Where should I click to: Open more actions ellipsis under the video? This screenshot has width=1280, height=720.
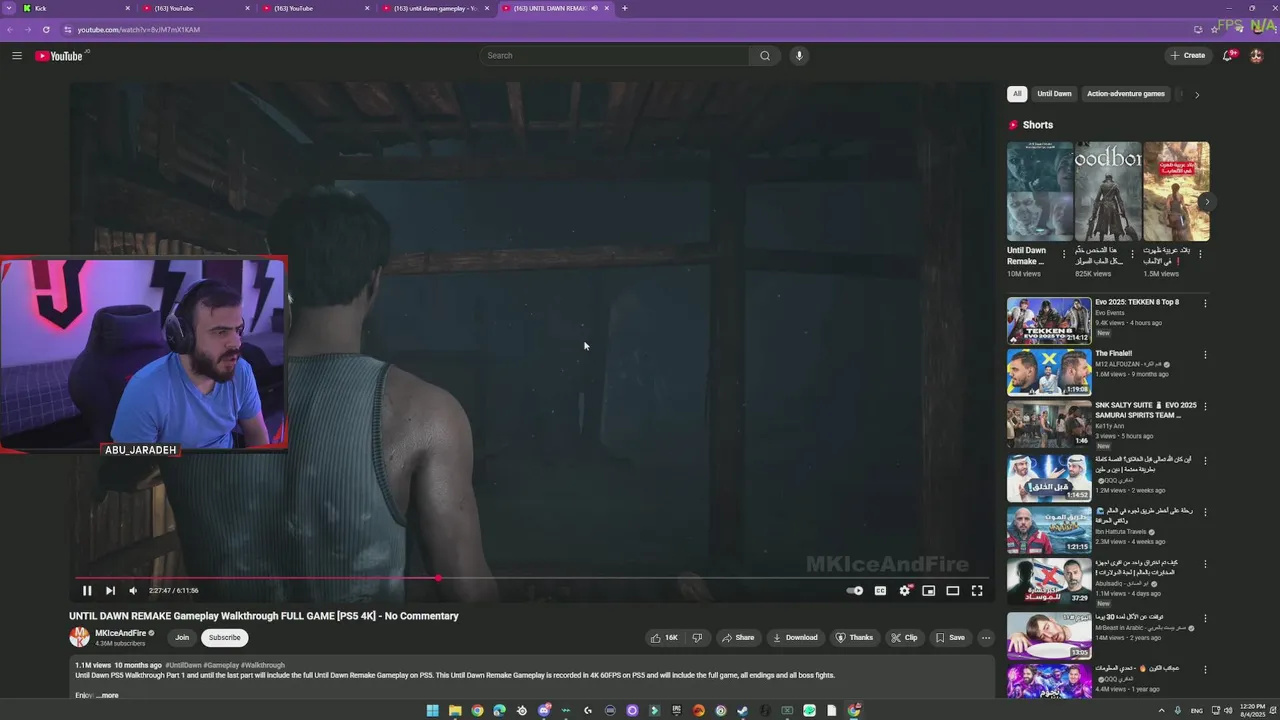click(x=986, y=638)
